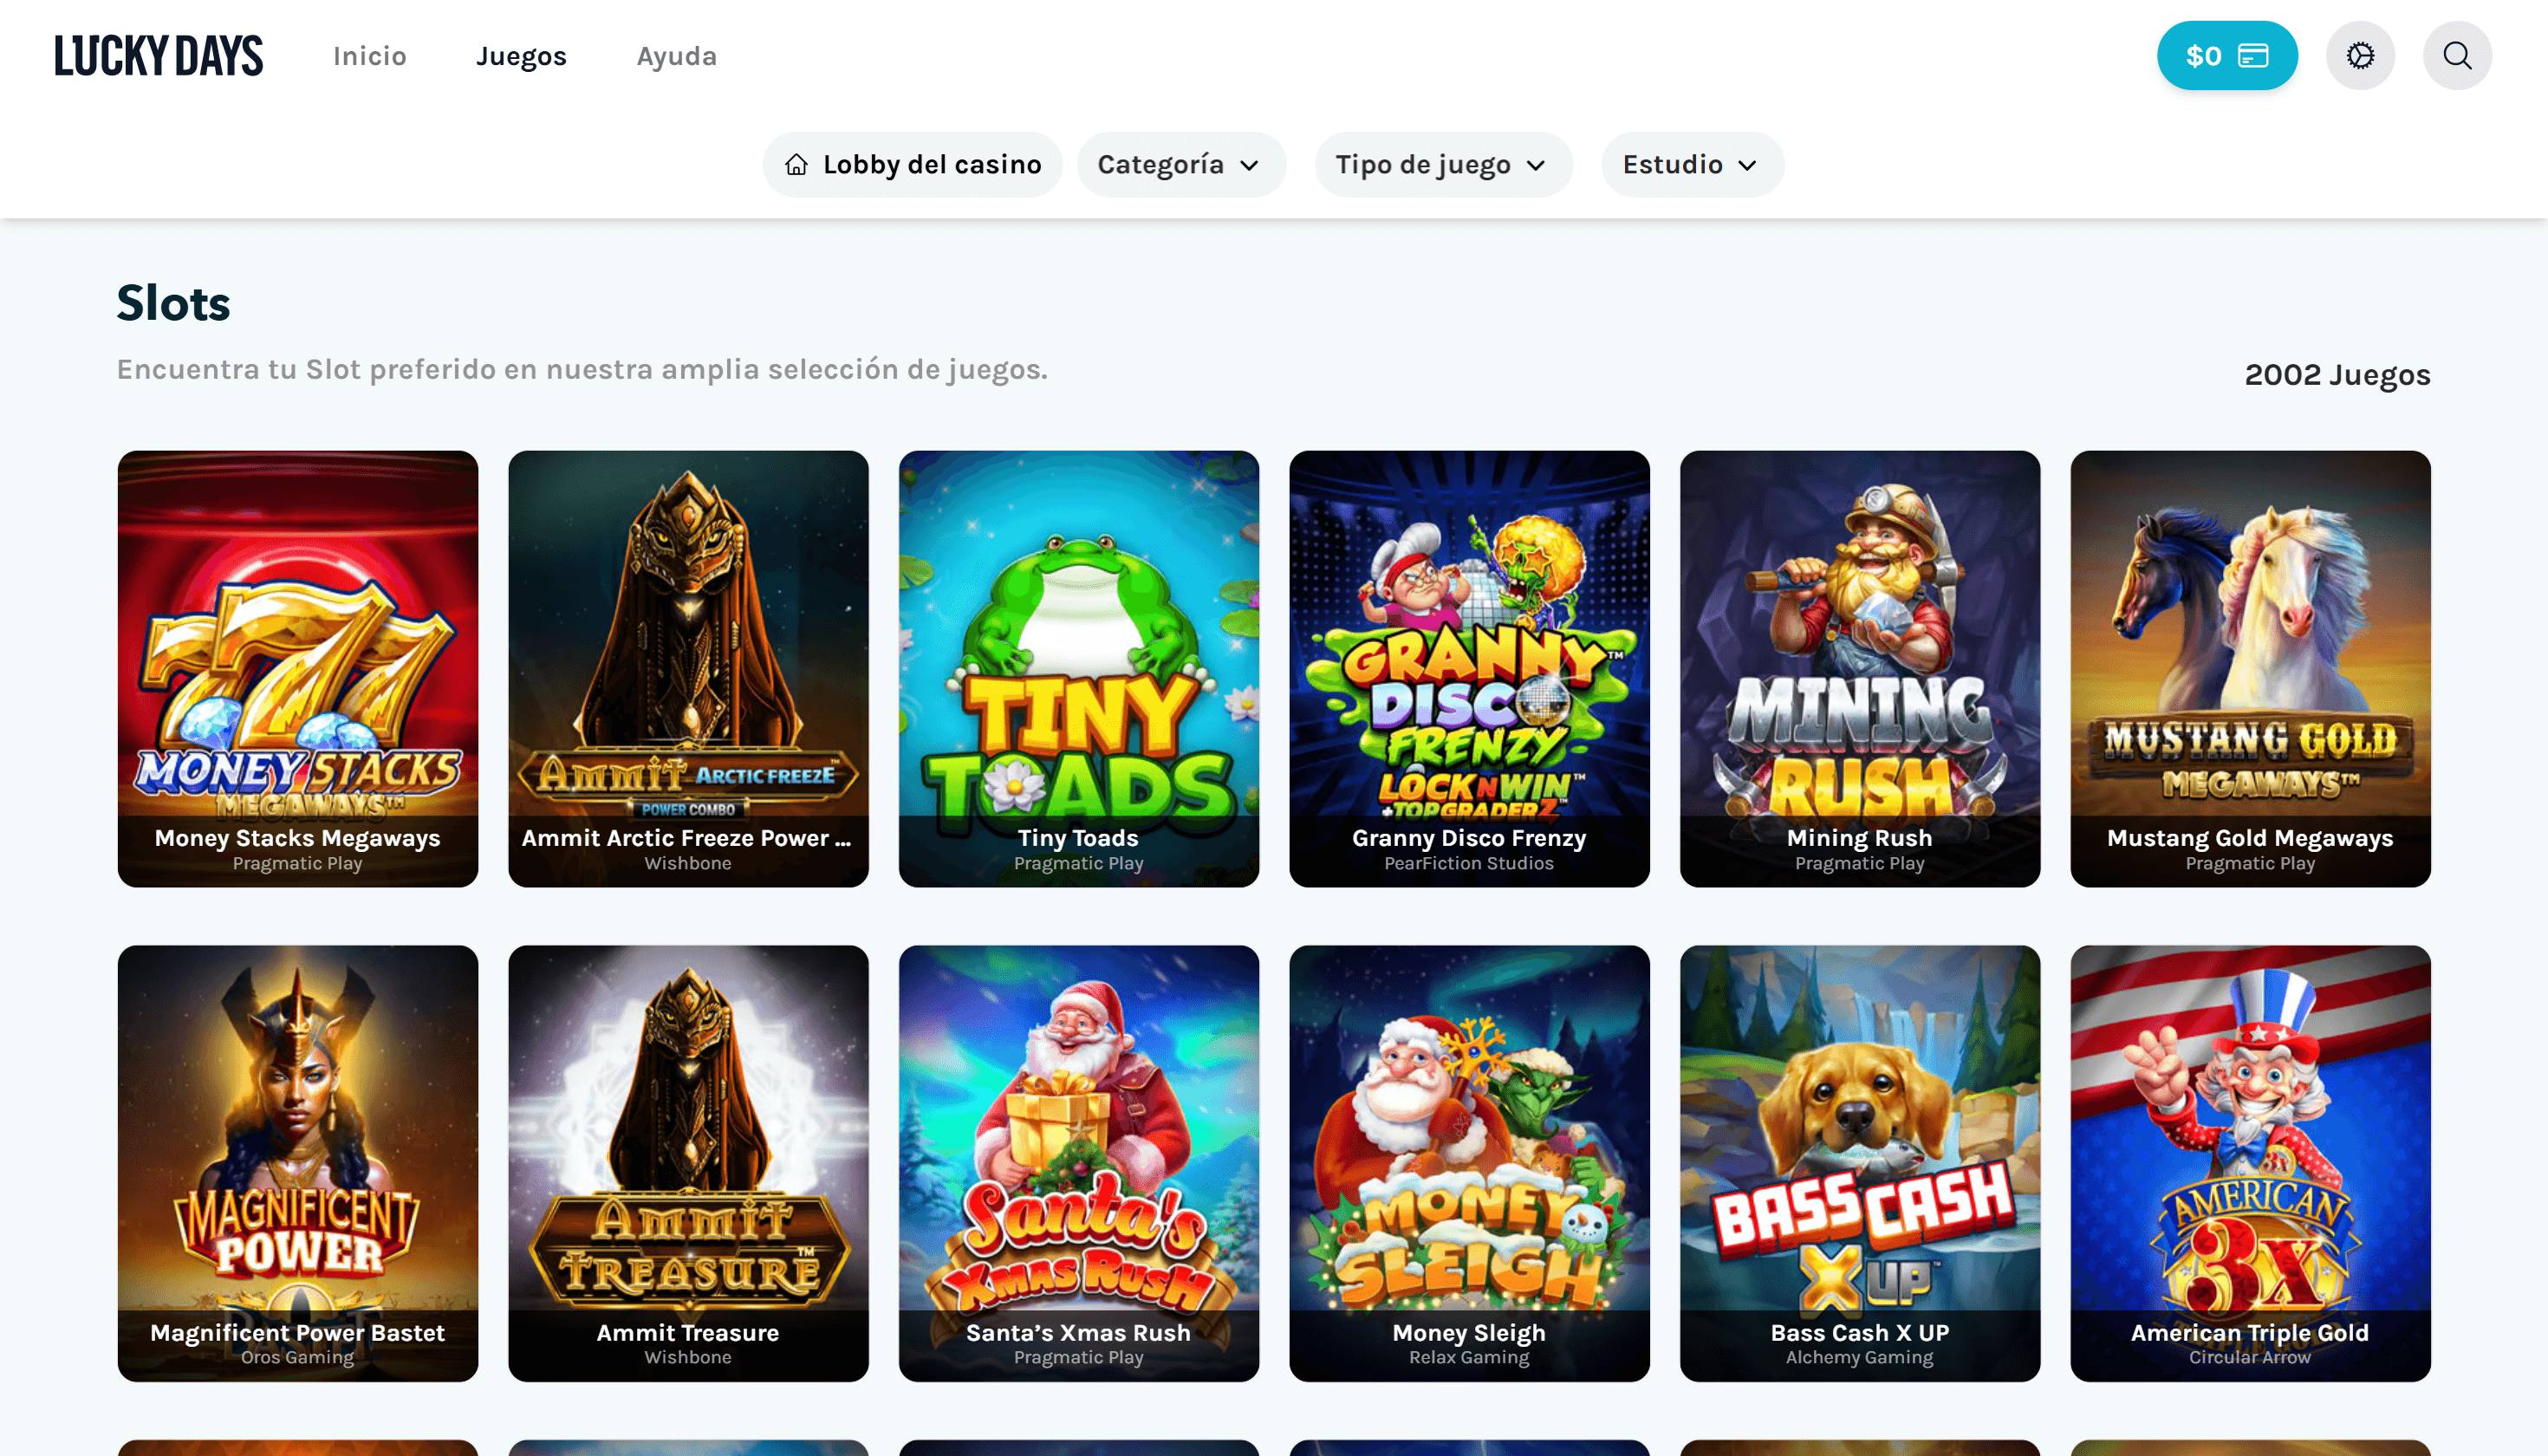Select the Juegos menu item
This screenshot has width=2548, height=1456.
click(521, 56)
